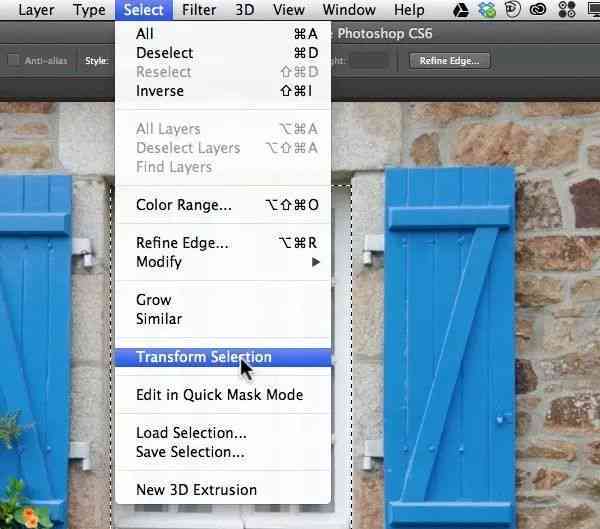Click Dropbox-style sync icon in menu bar
The height and width of the screenshot is (529, 600).
click(487, 10)
